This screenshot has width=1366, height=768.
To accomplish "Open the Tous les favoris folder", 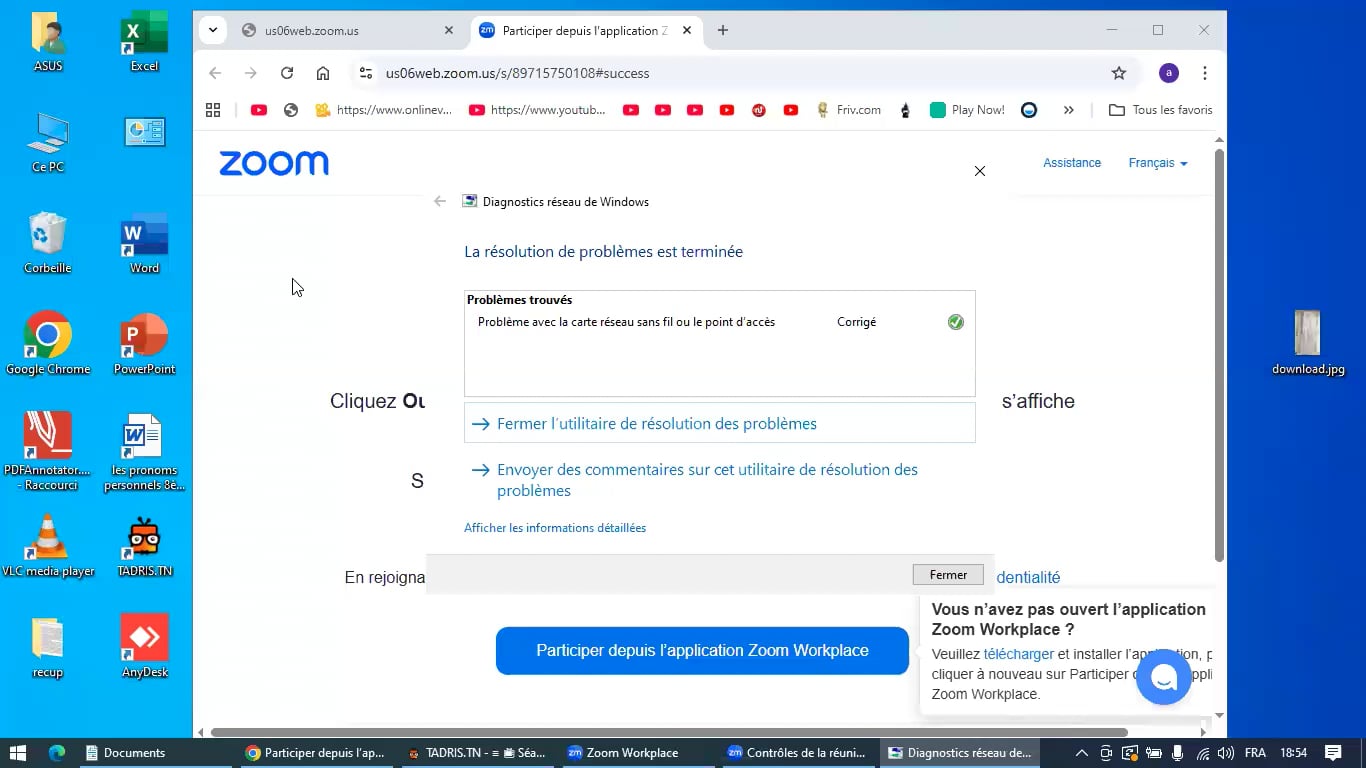I will tap(1161, 110).
